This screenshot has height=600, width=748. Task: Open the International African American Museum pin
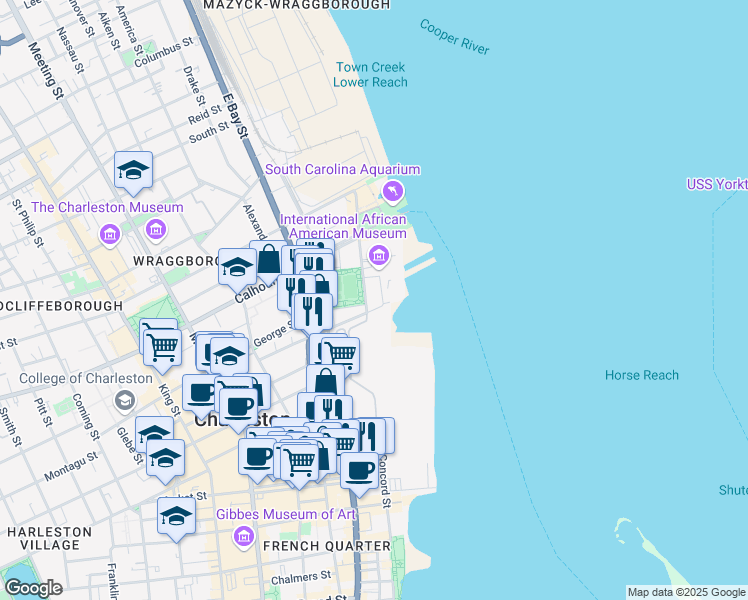click(379, 256)
